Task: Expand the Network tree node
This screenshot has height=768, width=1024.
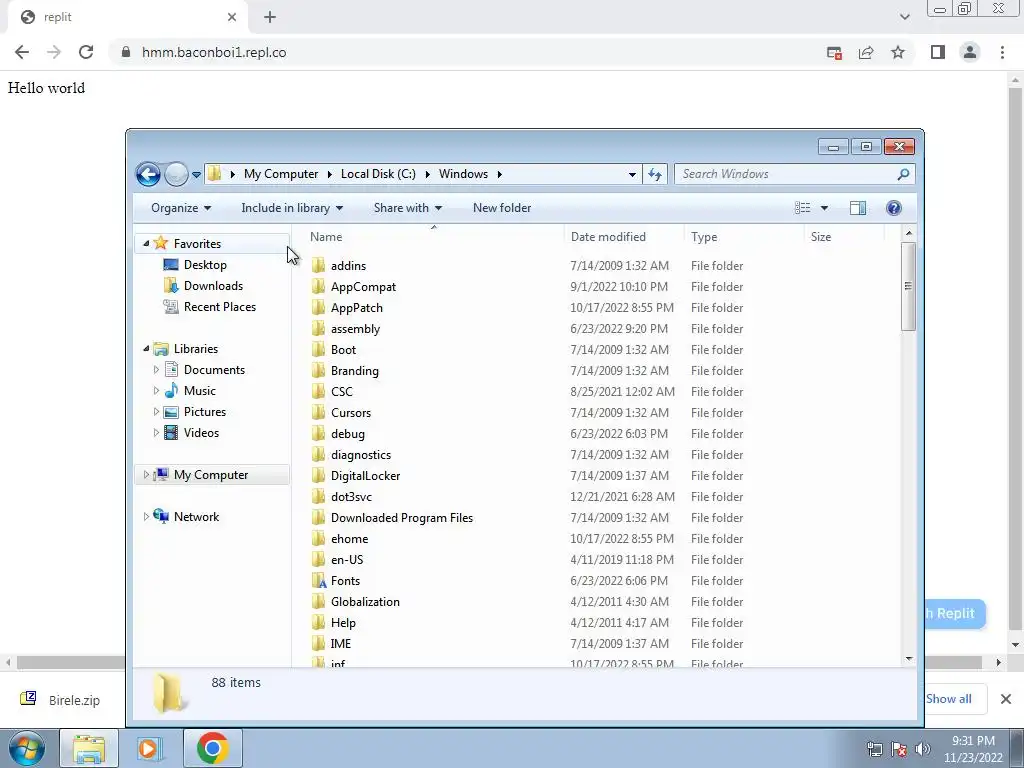Action: [146, 517]
